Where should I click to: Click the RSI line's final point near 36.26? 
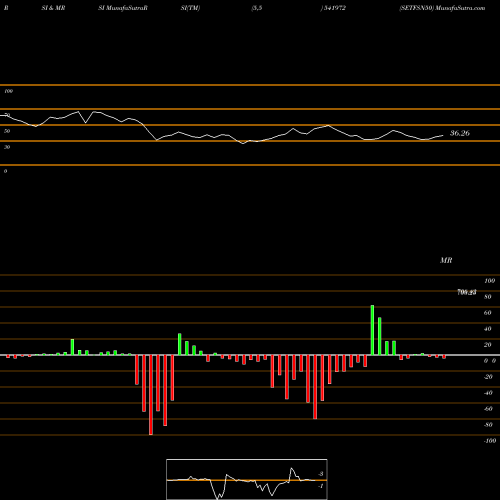443,135
